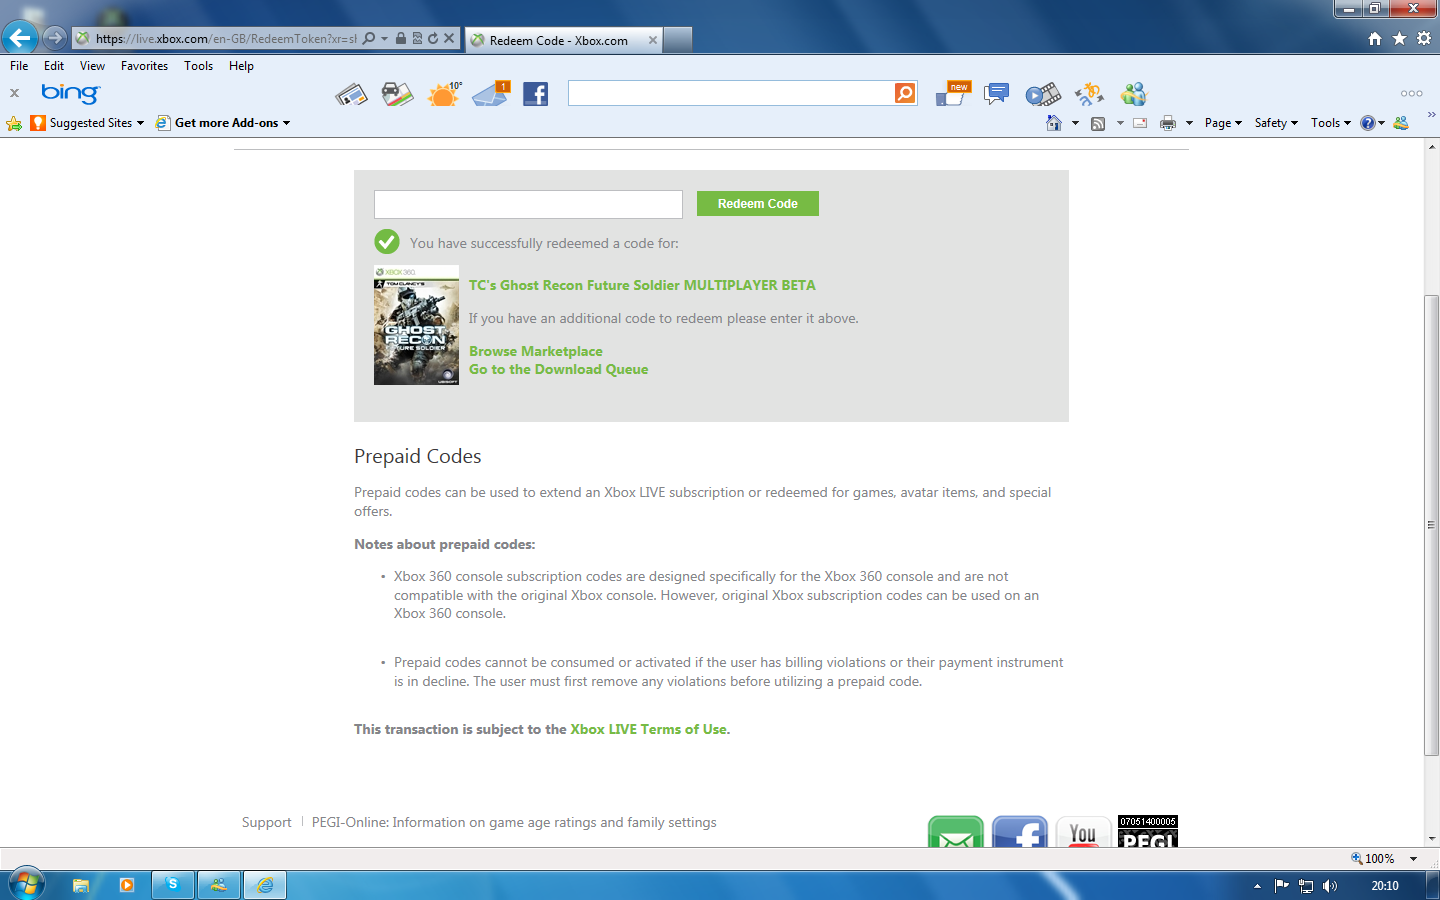The height and width of the screenshot is (900, 1440).
Task: Click the Bing logo on the toolbar
Action: tap(70, 93)
